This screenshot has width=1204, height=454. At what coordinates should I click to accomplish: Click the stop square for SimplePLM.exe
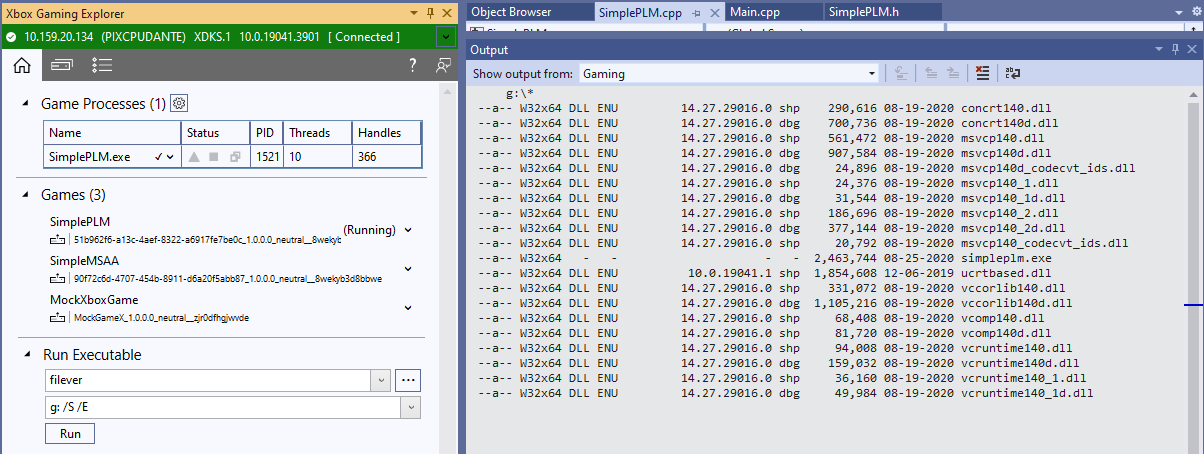213,157
